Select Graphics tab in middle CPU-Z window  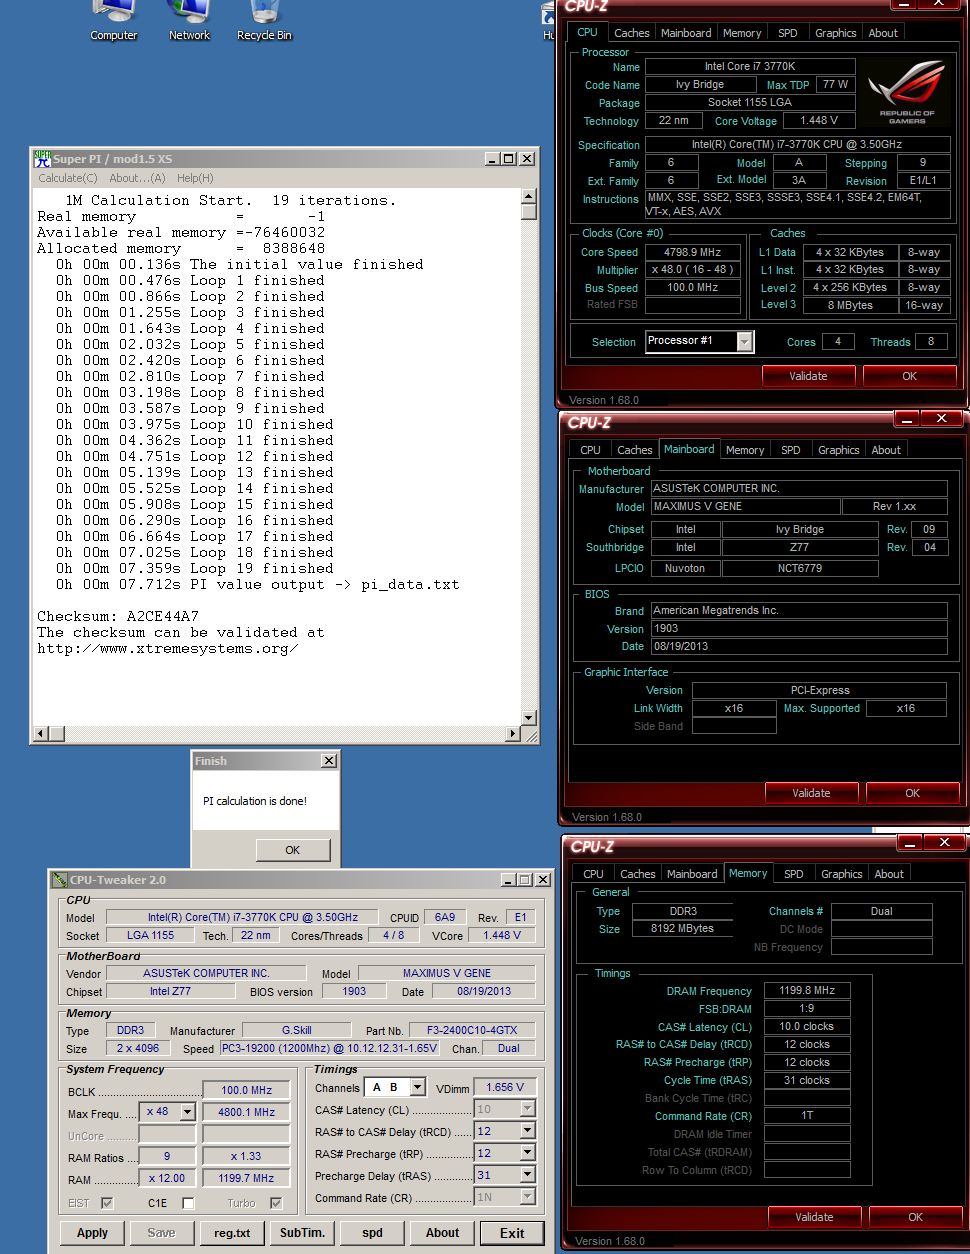[x=839, y=450]
